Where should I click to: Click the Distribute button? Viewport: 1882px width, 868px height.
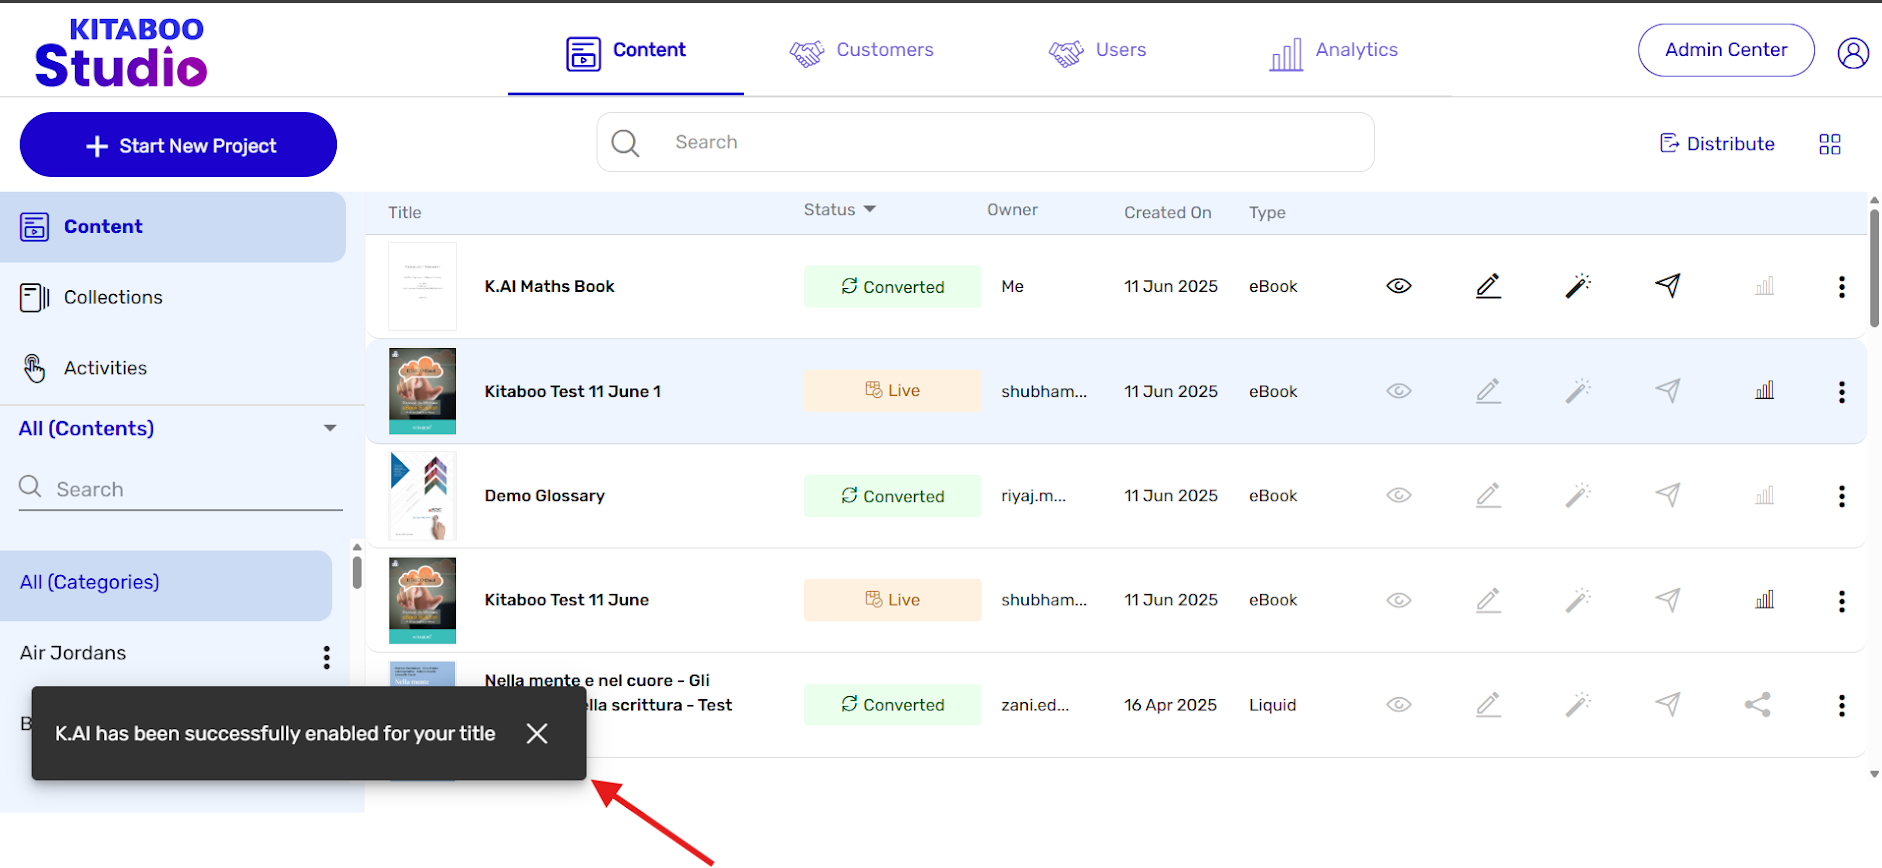click(1717, 144)
